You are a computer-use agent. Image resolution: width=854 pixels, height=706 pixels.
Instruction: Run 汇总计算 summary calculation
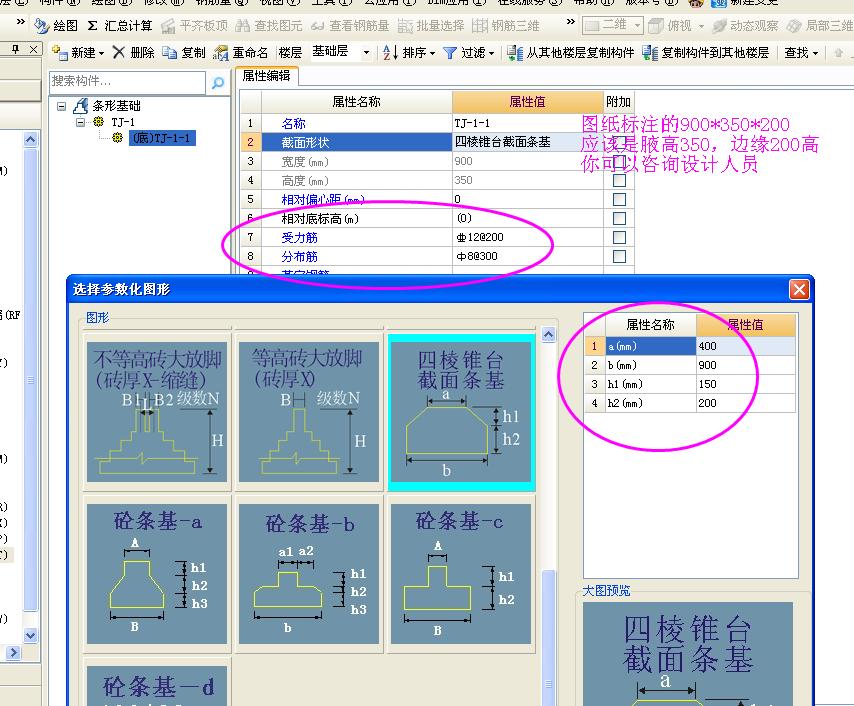pyautogui.click(x=120, y=26)
